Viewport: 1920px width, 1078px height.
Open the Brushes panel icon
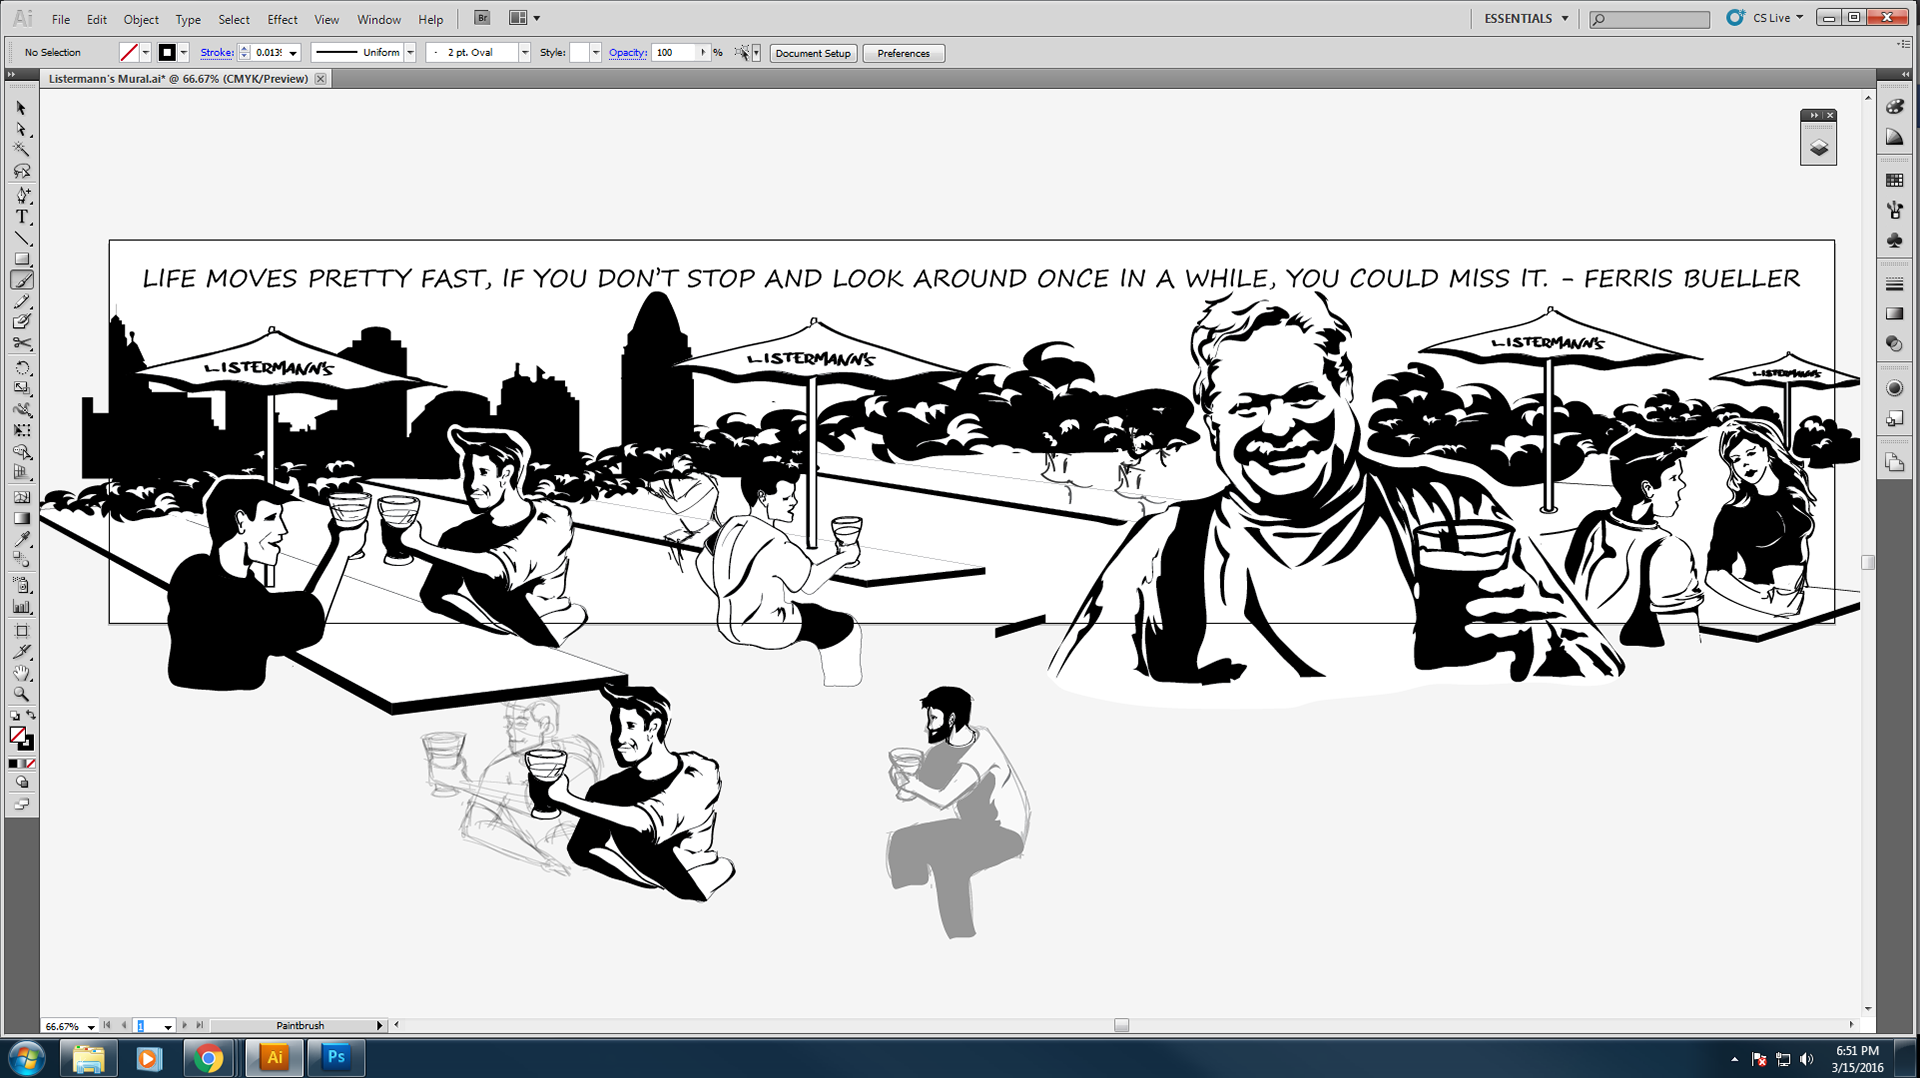tap(1894, 210)
